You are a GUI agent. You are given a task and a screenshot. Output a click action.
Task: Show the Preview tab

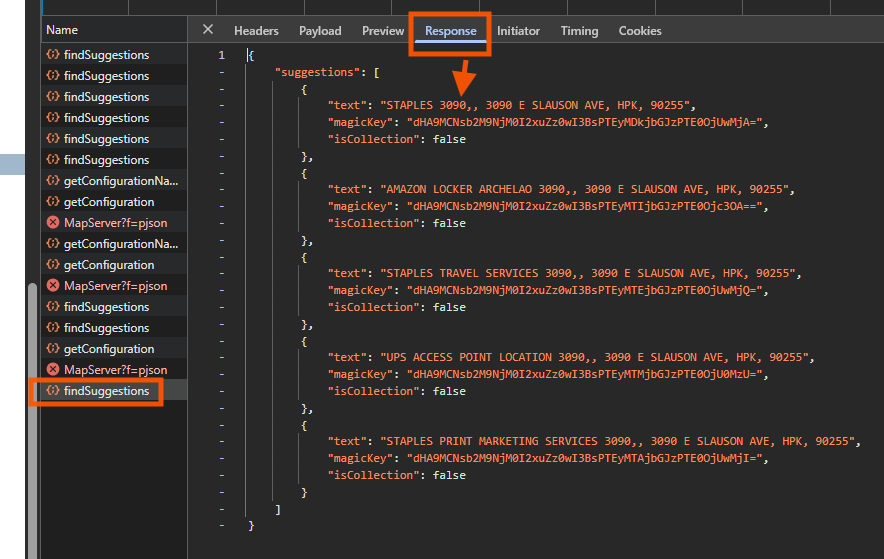[x=383, y=31]
